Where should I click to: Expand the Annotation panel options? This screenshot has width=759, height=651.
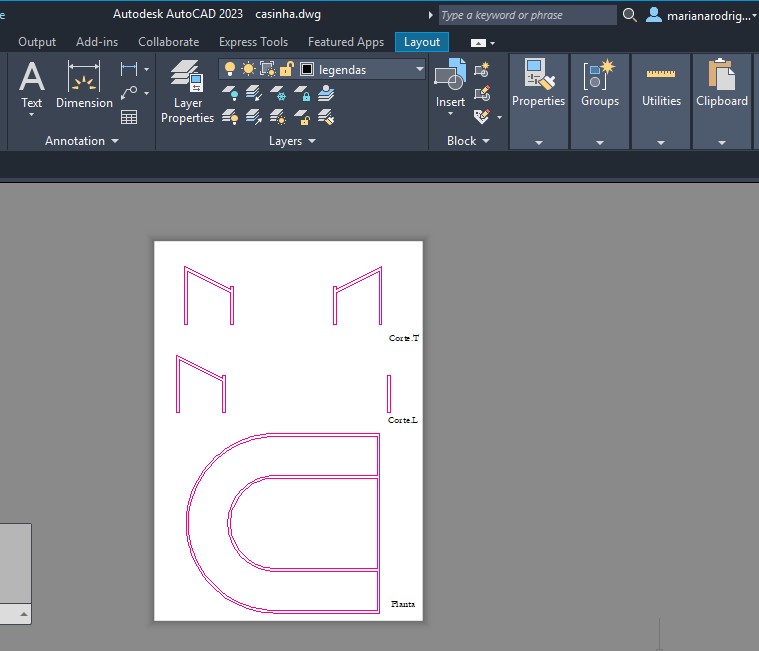point(82,141)
